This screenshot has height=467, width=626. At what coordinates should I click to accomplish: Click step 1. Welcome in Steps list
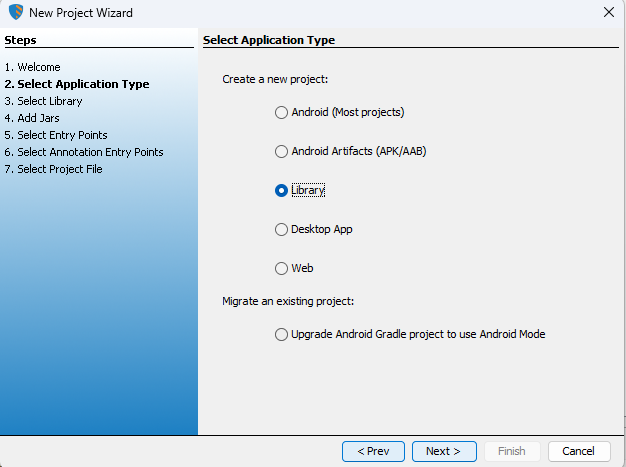tap(32, 67)
